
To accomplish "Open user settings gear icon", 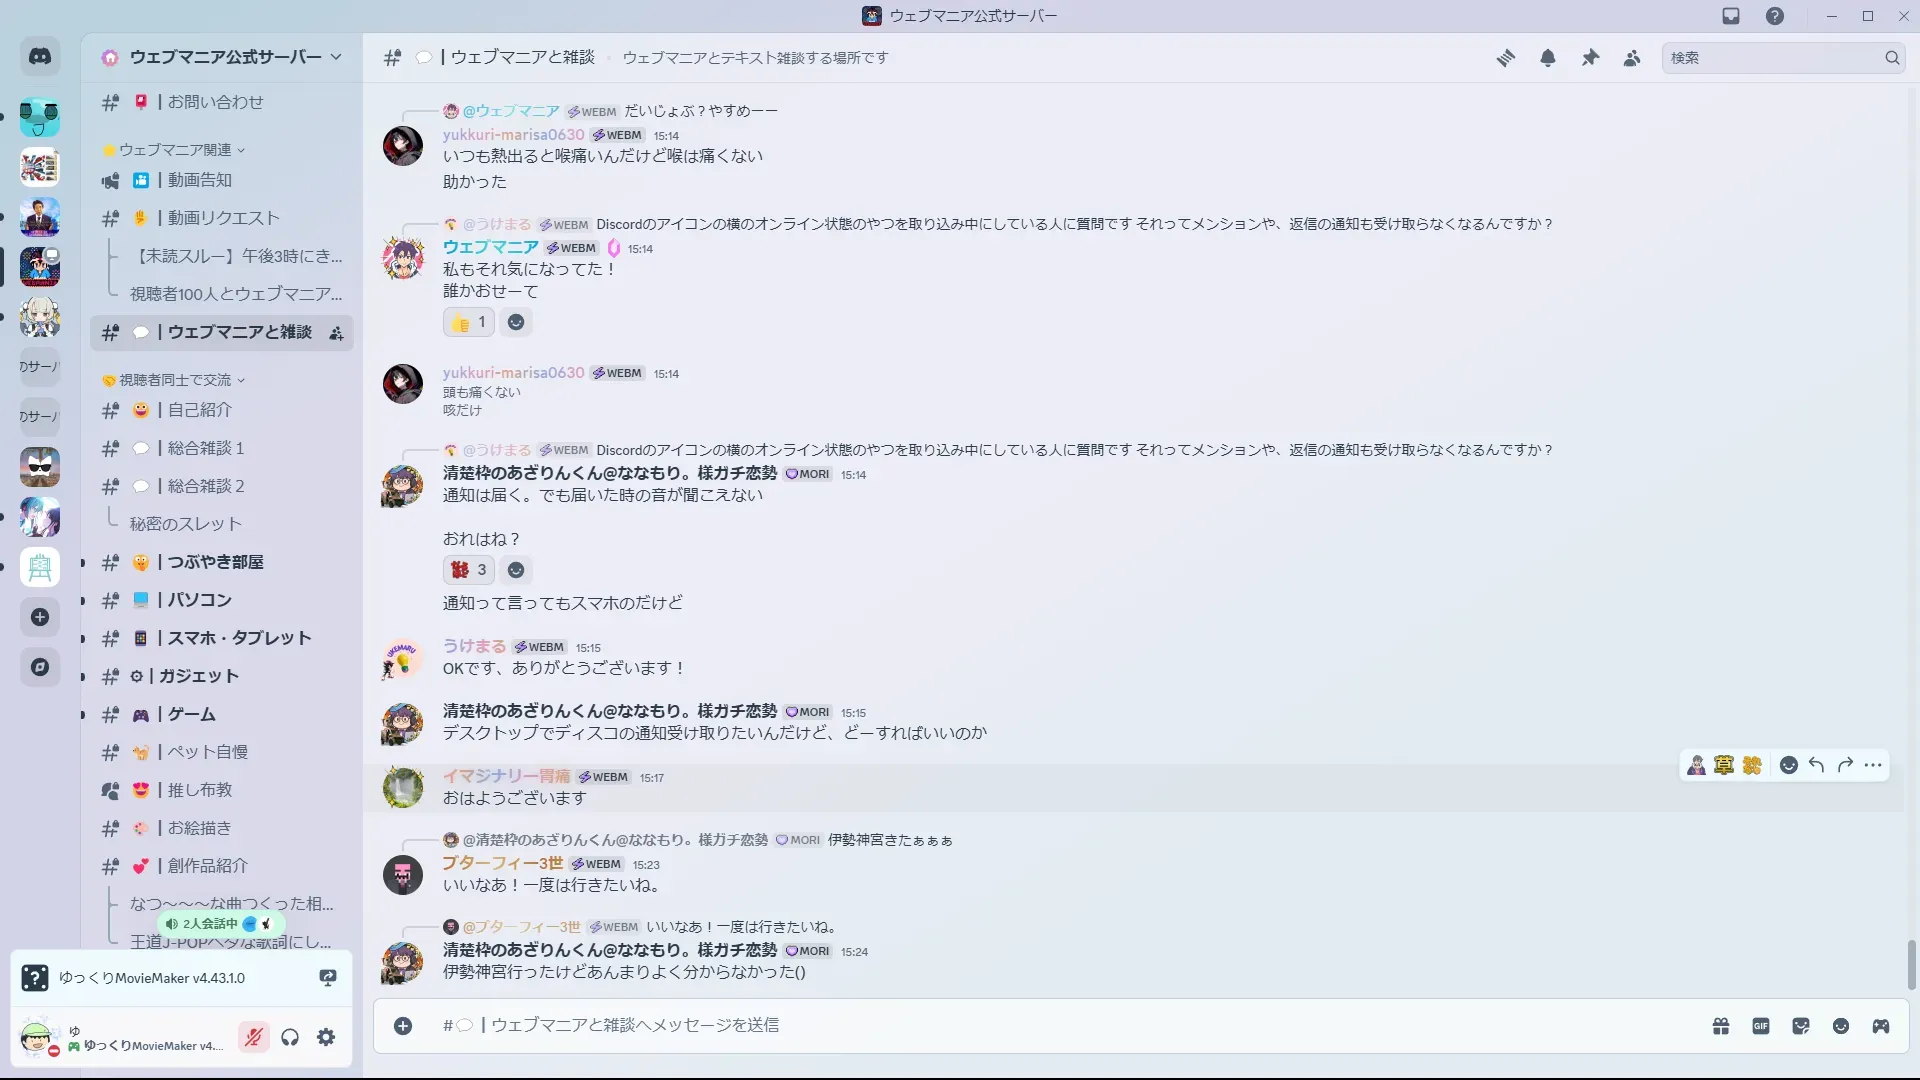I will click(326, 1037).
